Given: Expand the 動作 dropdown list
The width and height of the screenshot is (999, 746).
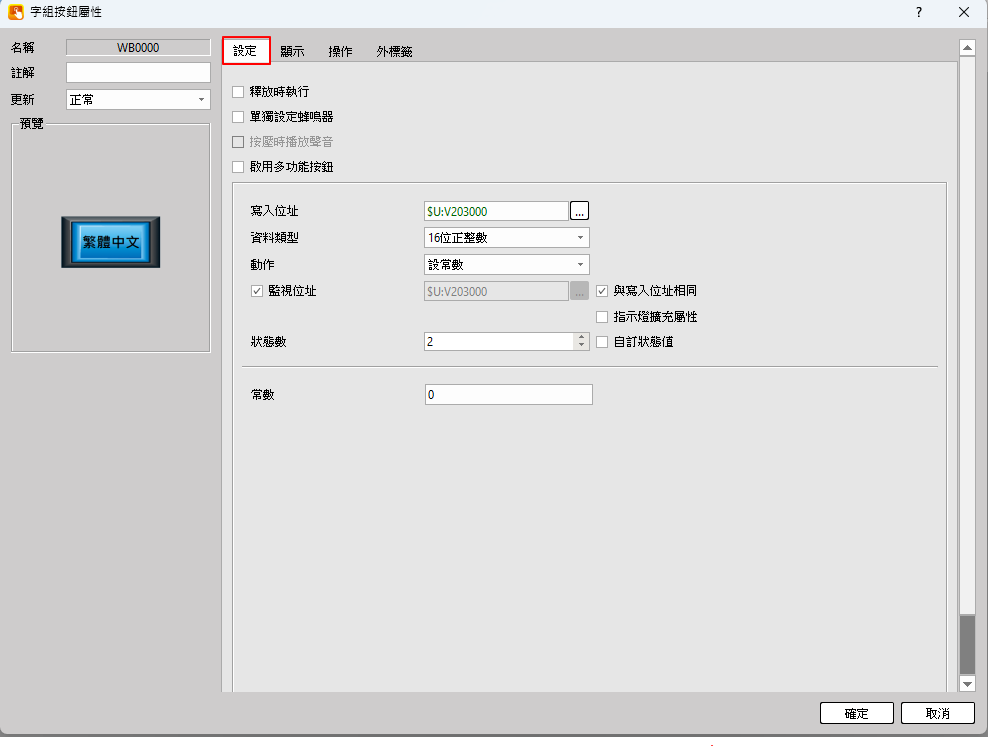Looking at the screenshot, I should [506, 265].
